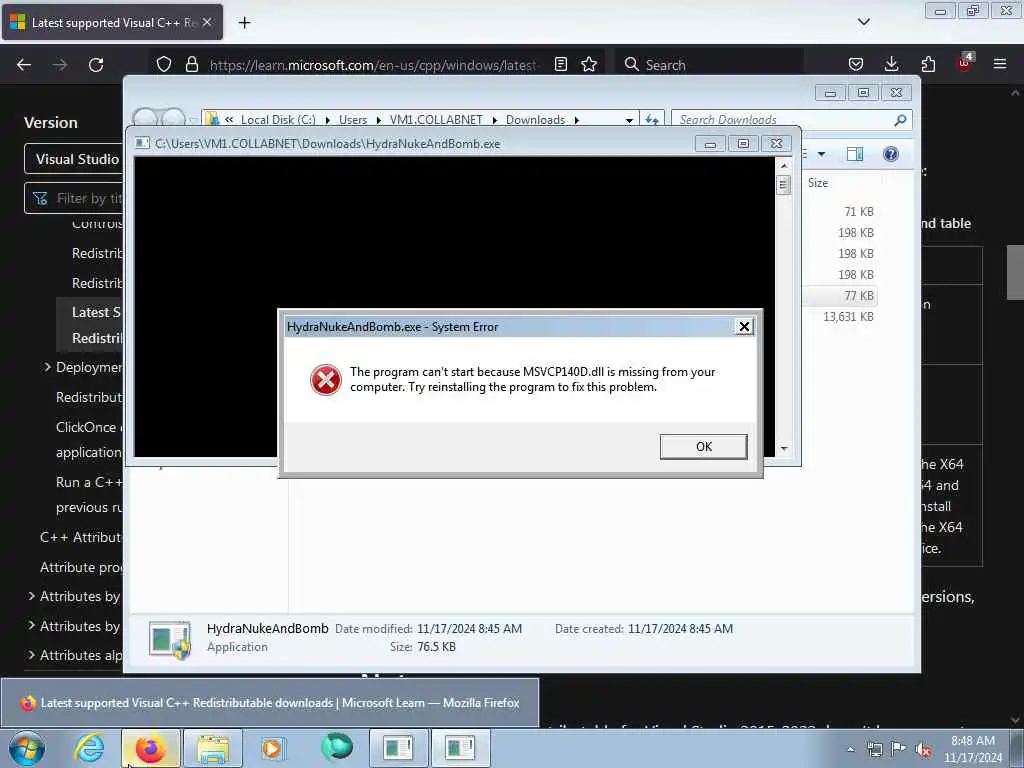
Task: Open Windows Media Player from the taskbar
Action: coord(273,748)
